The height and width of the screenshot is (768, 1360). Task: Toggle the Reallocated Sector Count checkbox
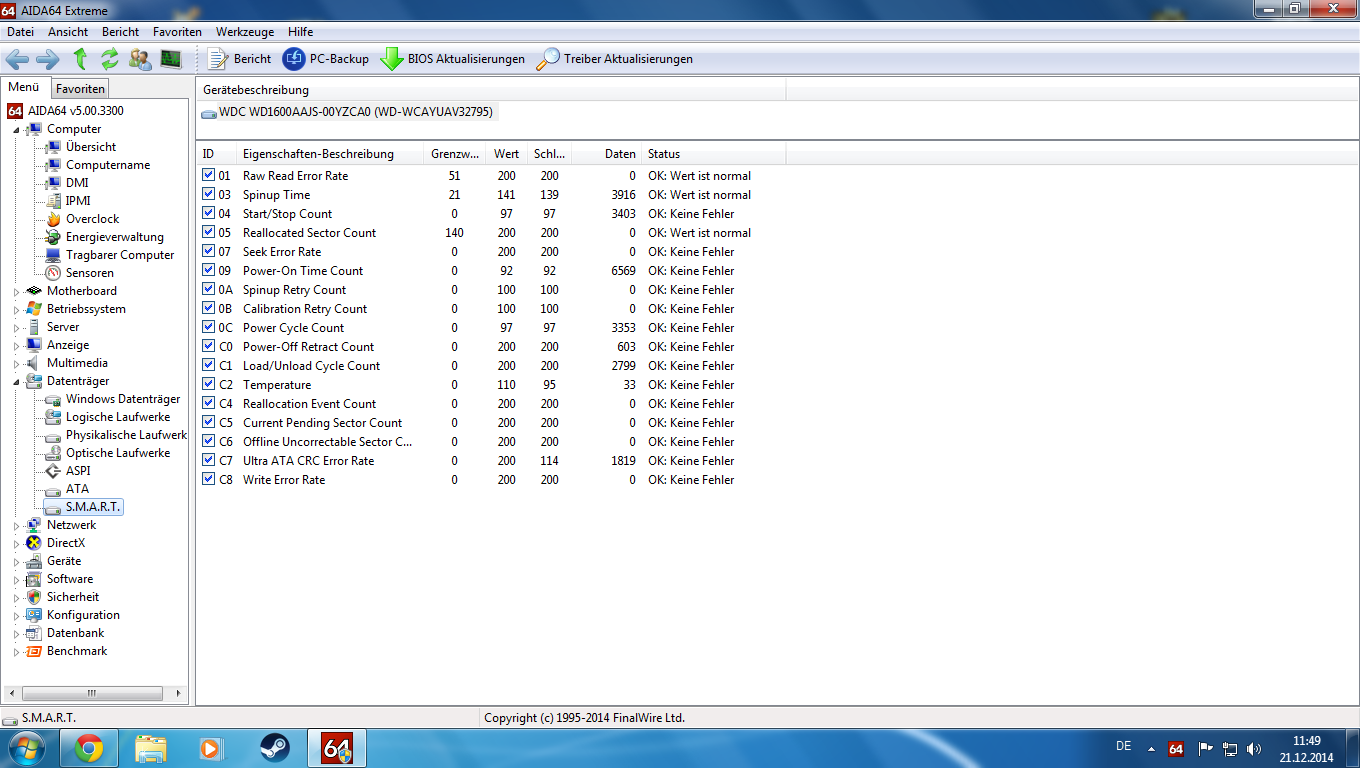[x=208, y=232]
